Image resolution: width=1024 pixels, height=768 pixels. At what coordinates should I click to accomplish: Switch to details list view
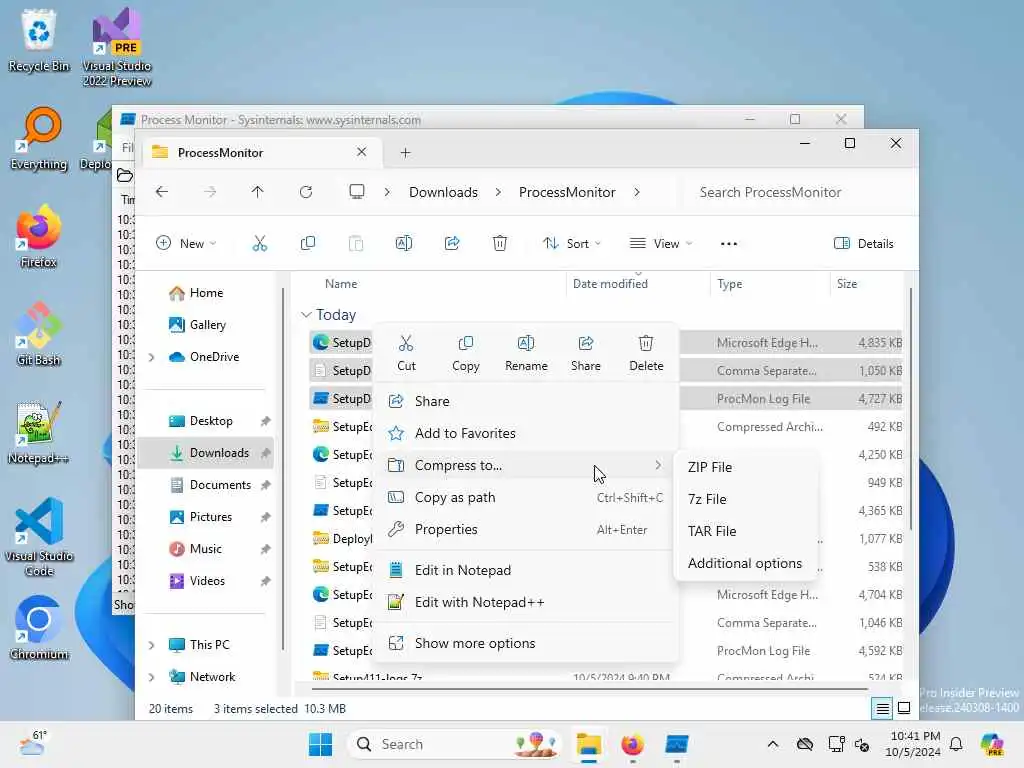882,709
